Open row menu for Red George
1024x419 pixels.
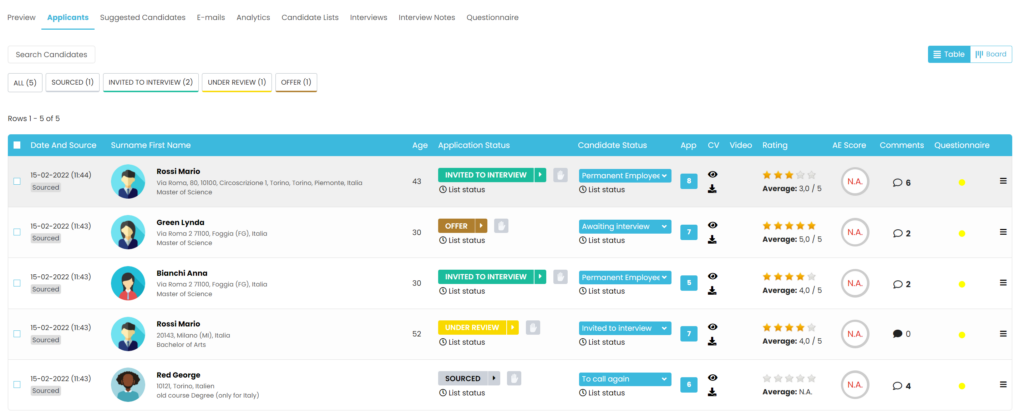[1003, 384]
